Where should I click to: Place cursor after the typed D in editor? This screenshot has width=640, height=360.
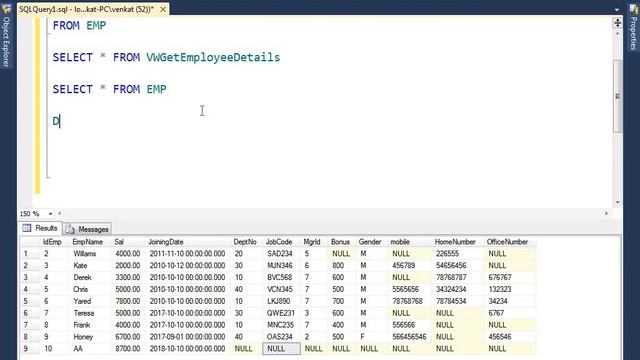60,121
